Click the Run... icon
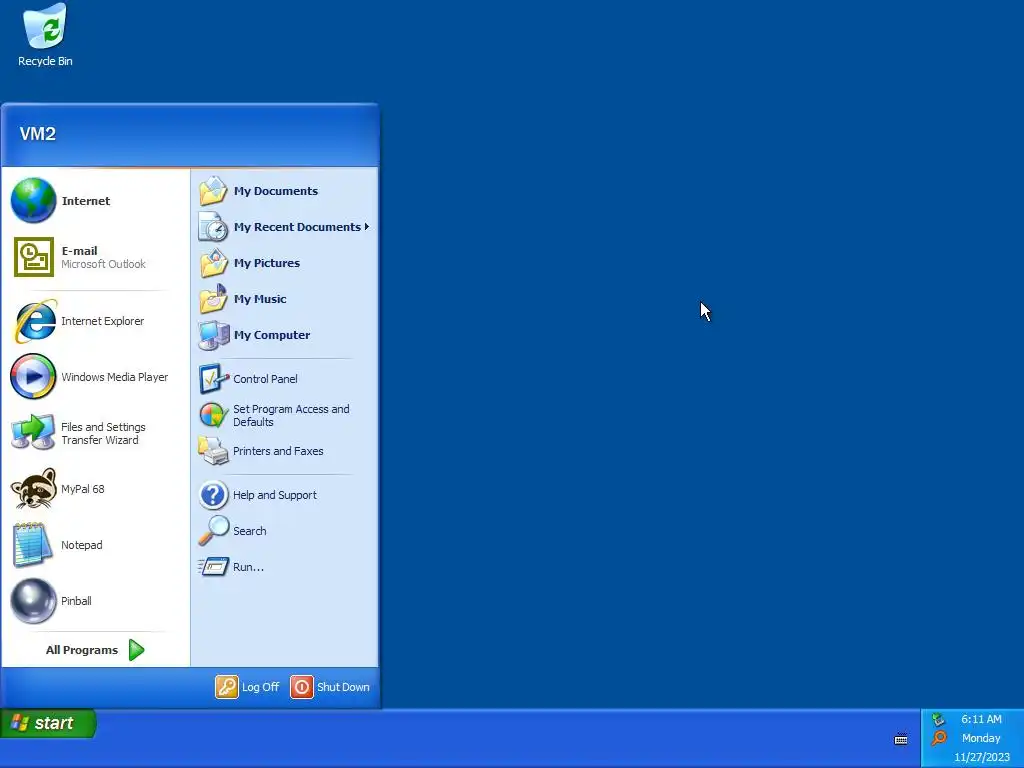 click(214, 566)
